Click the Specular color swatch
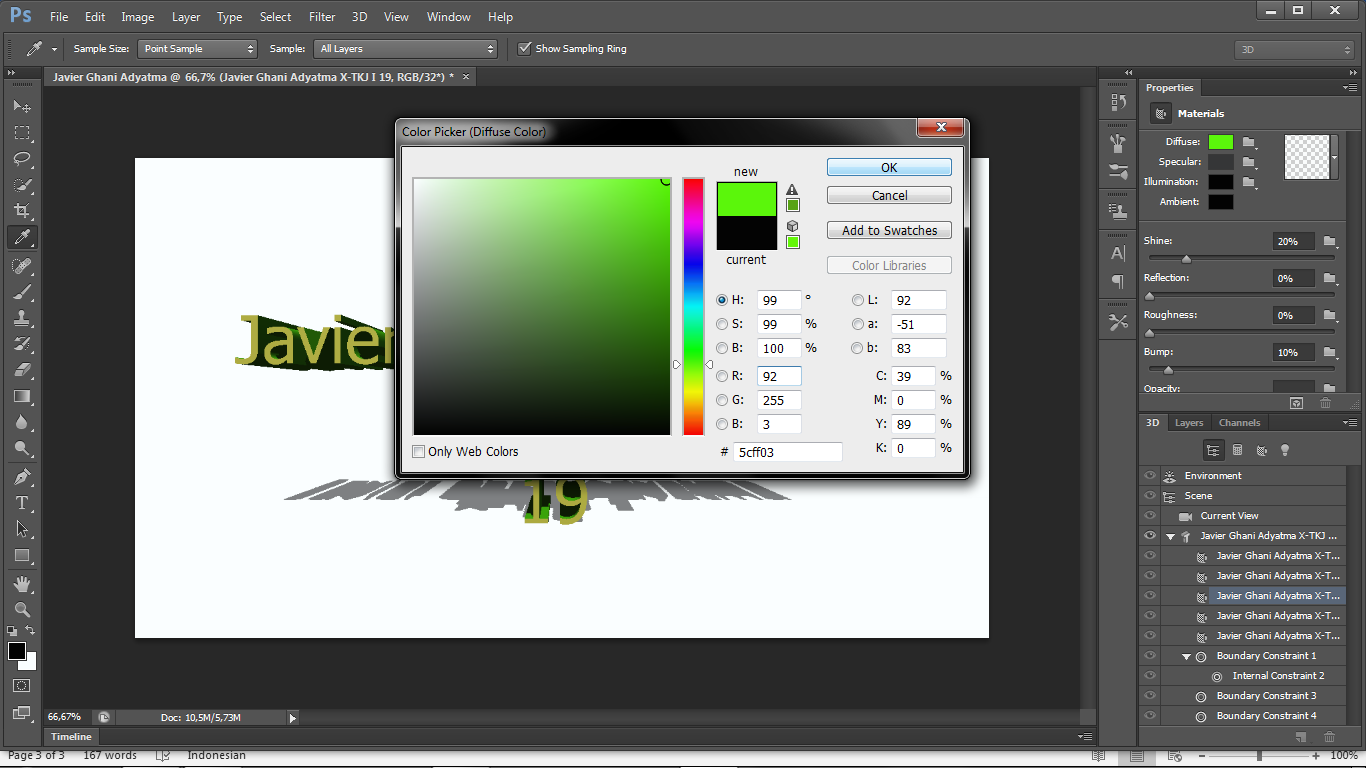1366x768 pixels. 1220,162
